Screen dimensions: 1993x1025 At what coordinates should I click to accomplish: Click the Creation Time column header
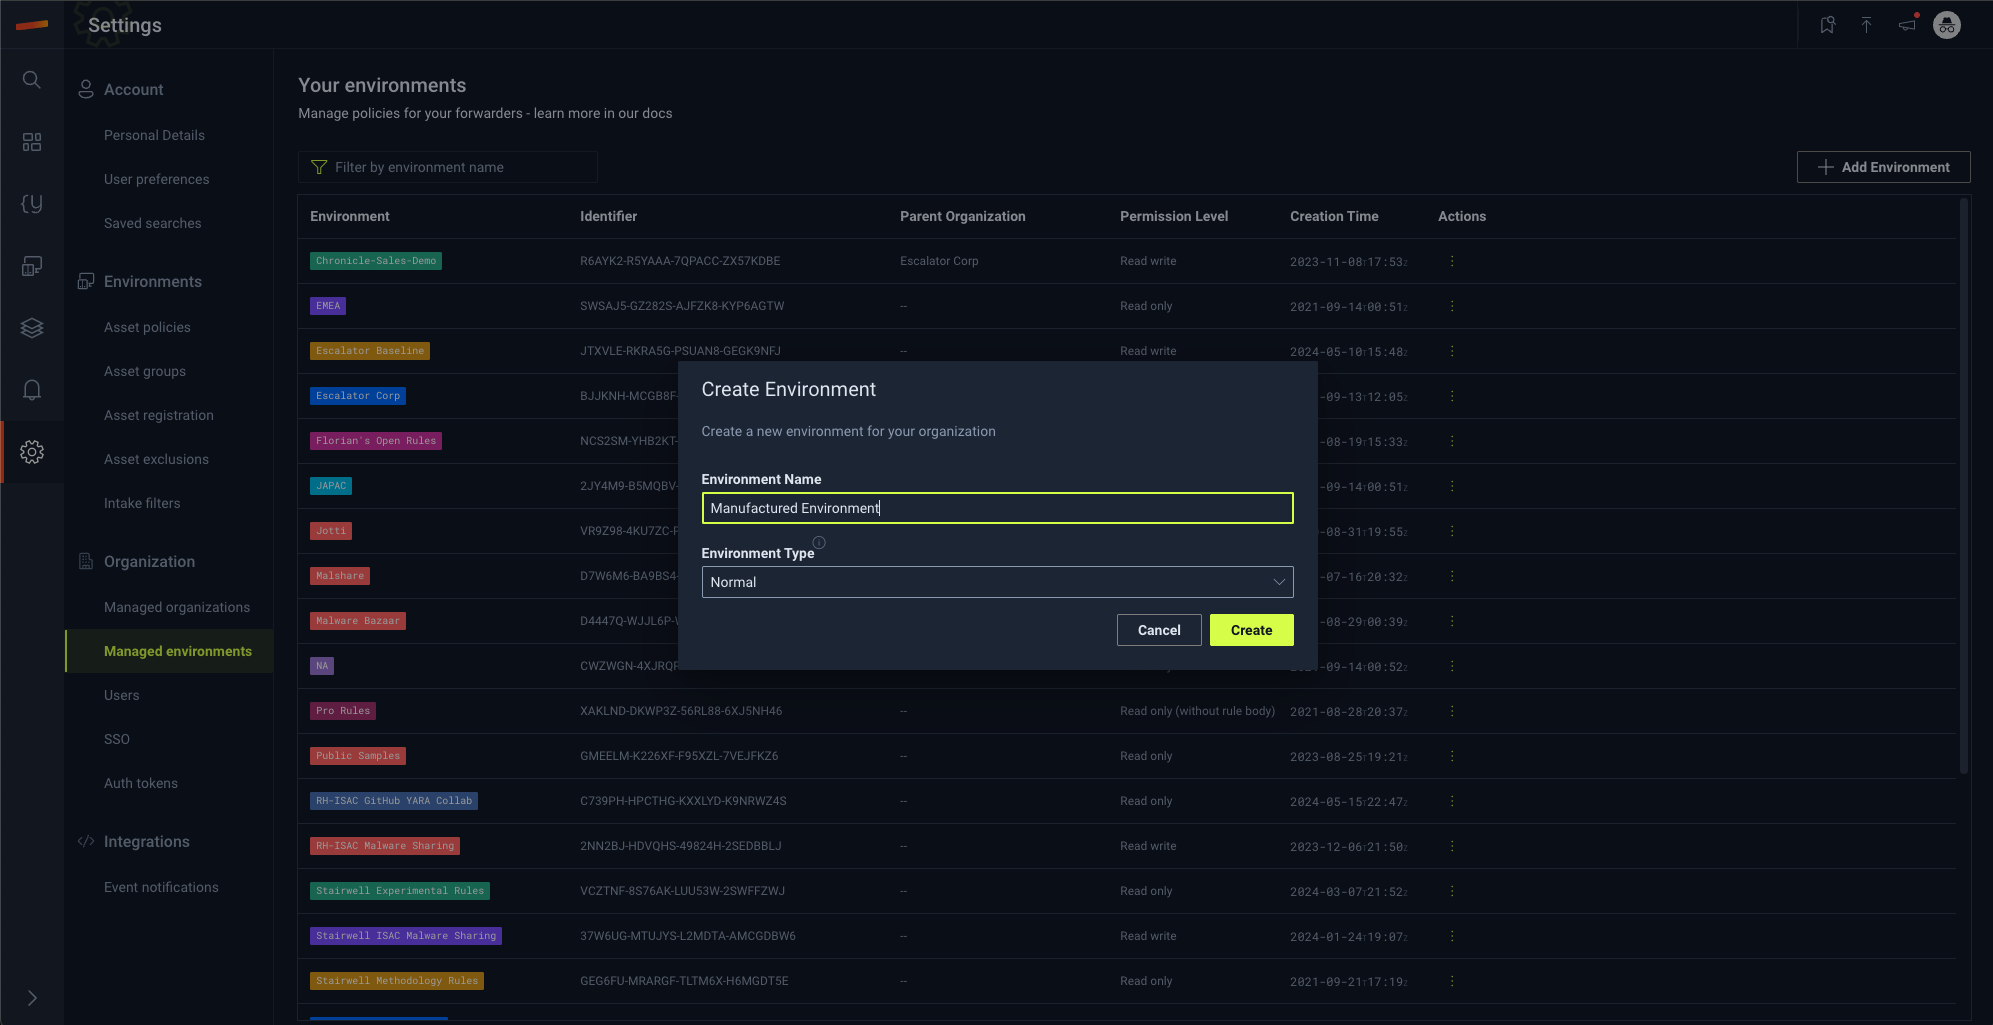point(1334,216)
